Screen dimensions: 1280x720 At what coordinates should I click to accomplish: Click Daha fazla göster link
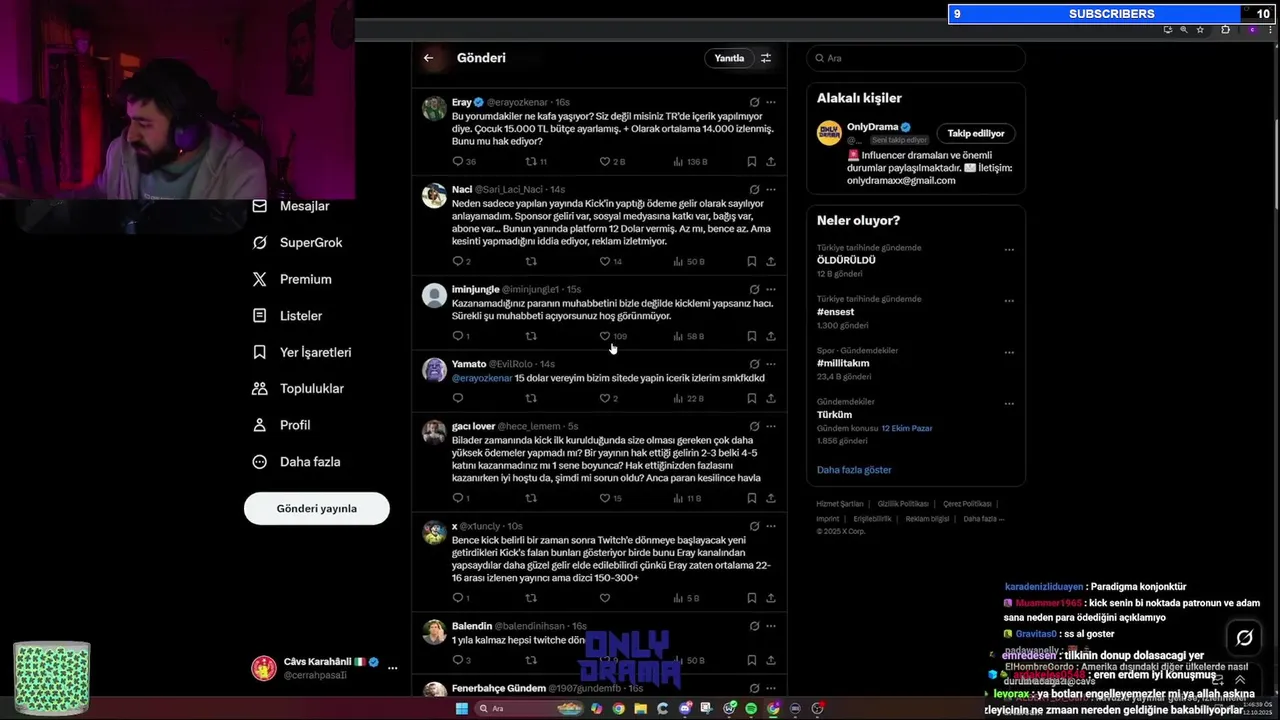pos(854,470)
